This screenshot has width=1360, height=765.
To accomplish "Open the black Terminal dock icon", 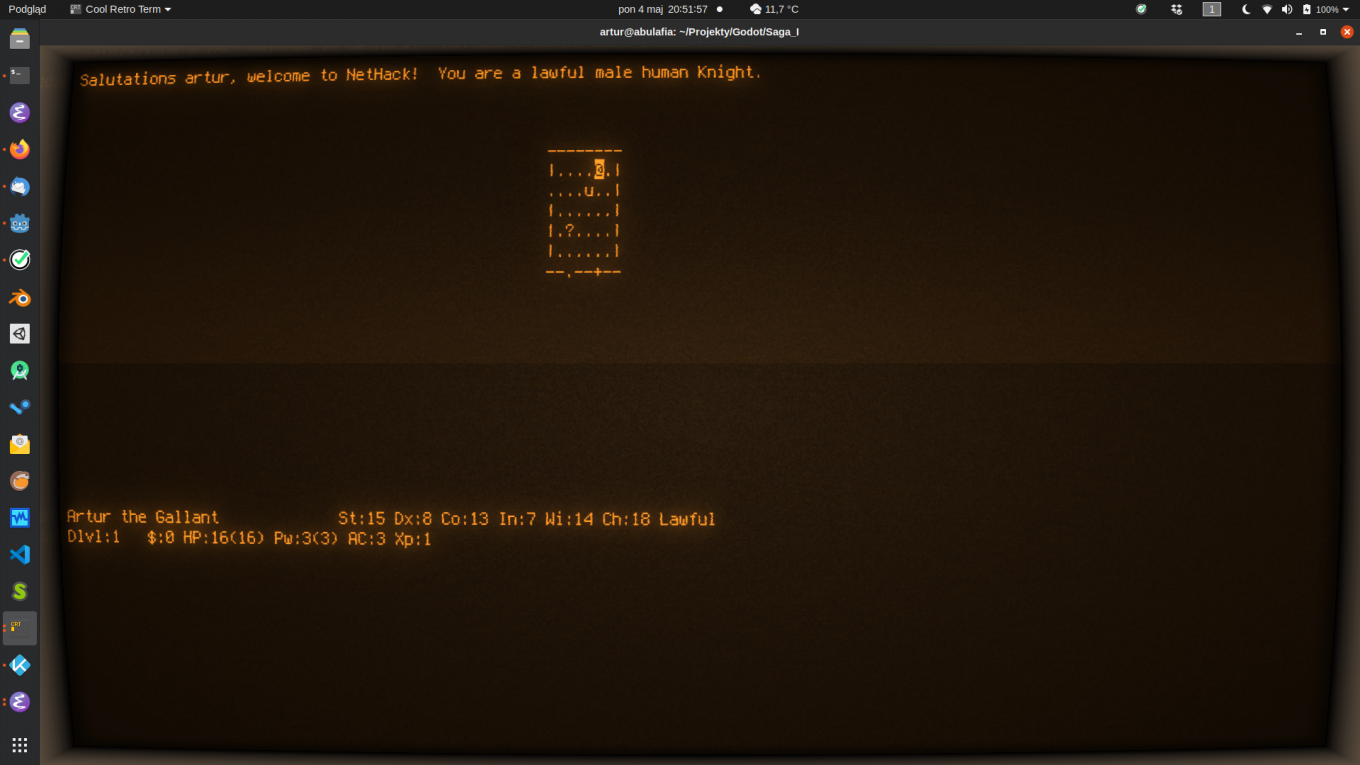I will pyautogui.click(x=20, y=76).
